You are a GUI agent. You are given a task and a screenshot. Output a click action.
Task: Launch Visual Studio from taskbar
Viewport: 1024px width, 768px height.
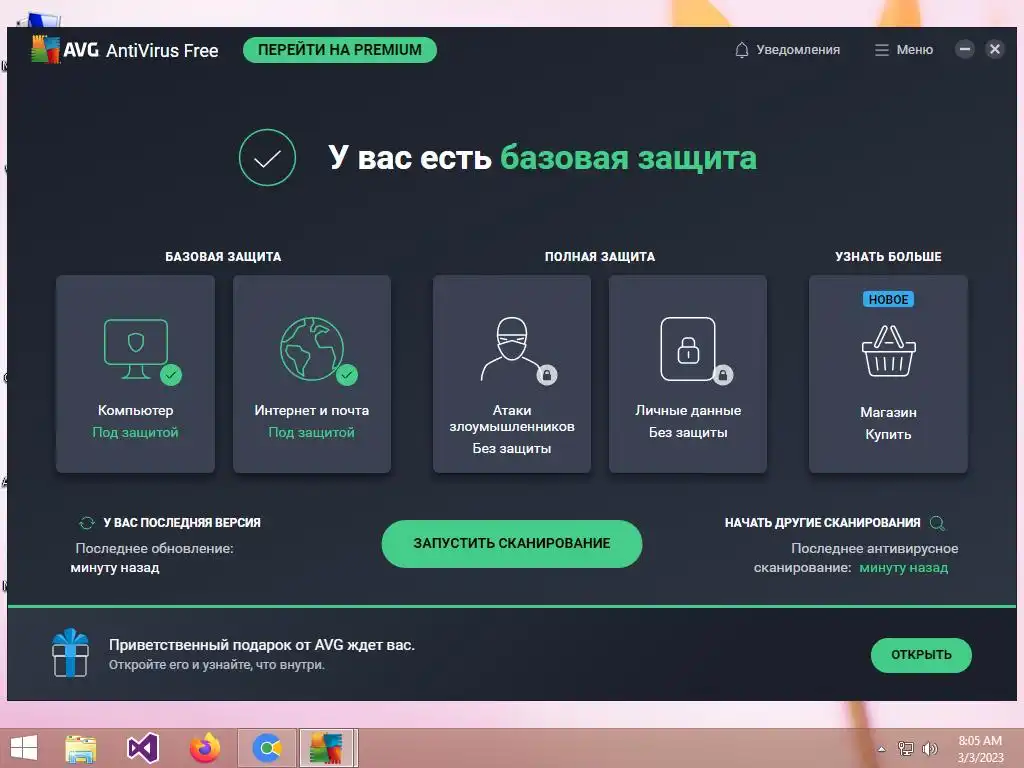point(143,748)
